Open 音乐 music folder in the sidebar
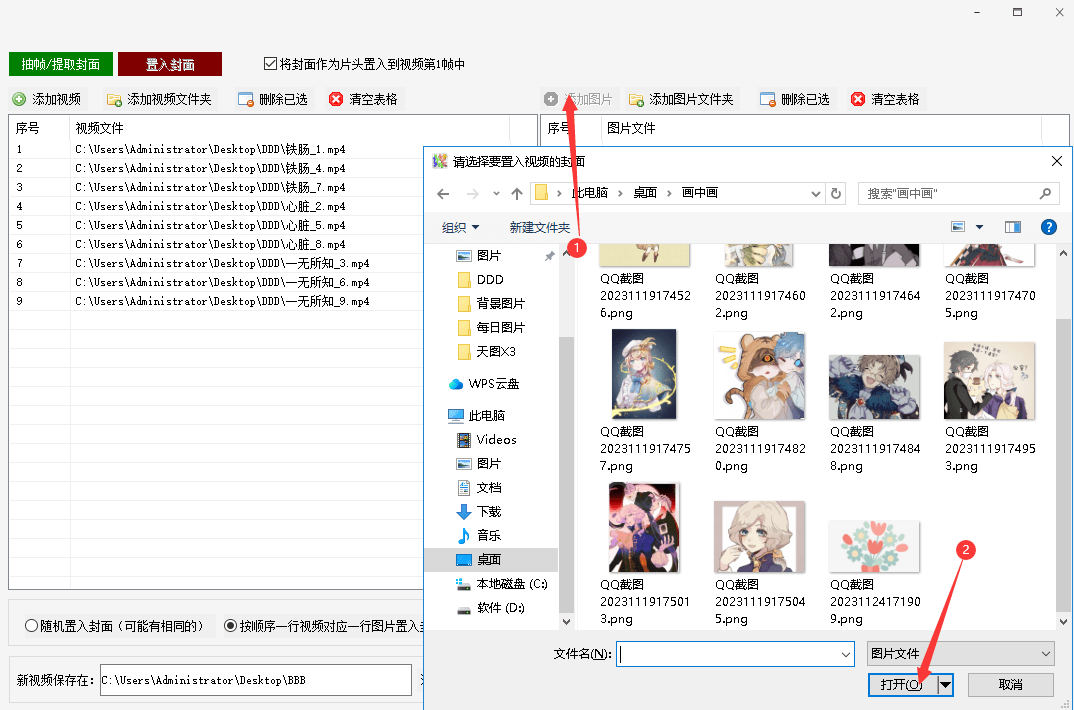Screen dimensions: 1074x710 479,535
